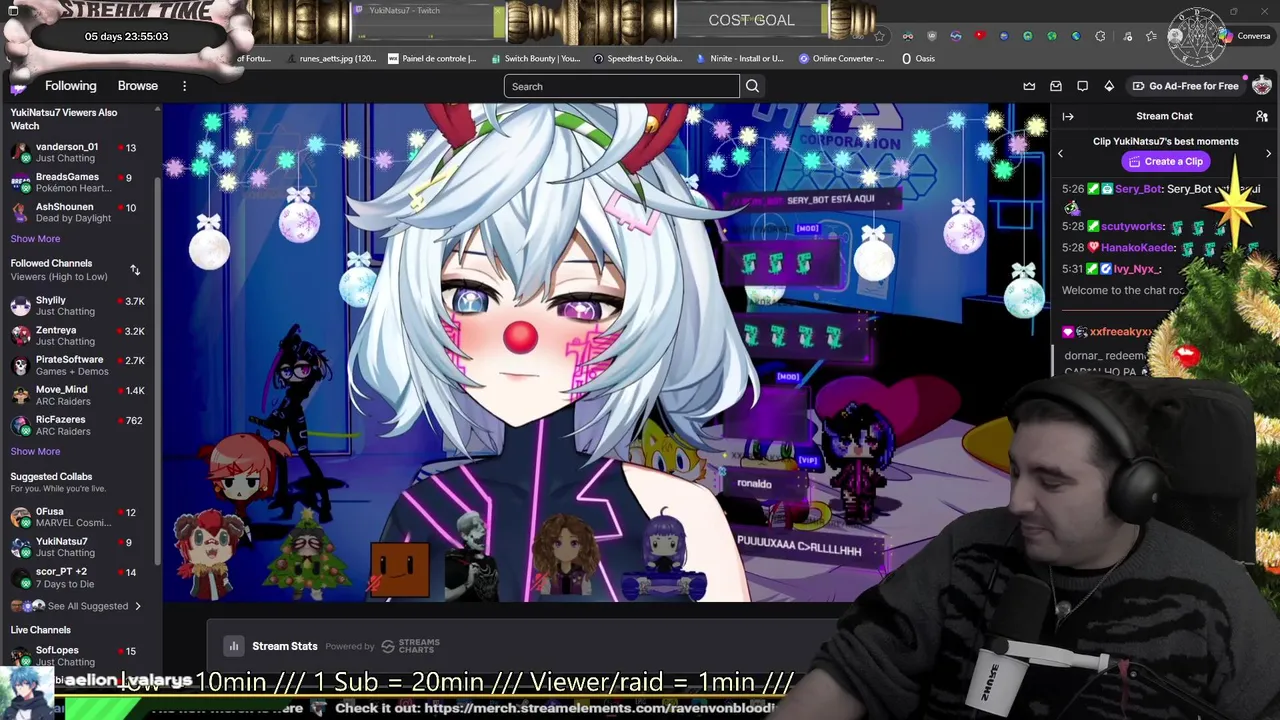Open the Online Converter bookmark
1280x720 pixels.
[842, 58]
